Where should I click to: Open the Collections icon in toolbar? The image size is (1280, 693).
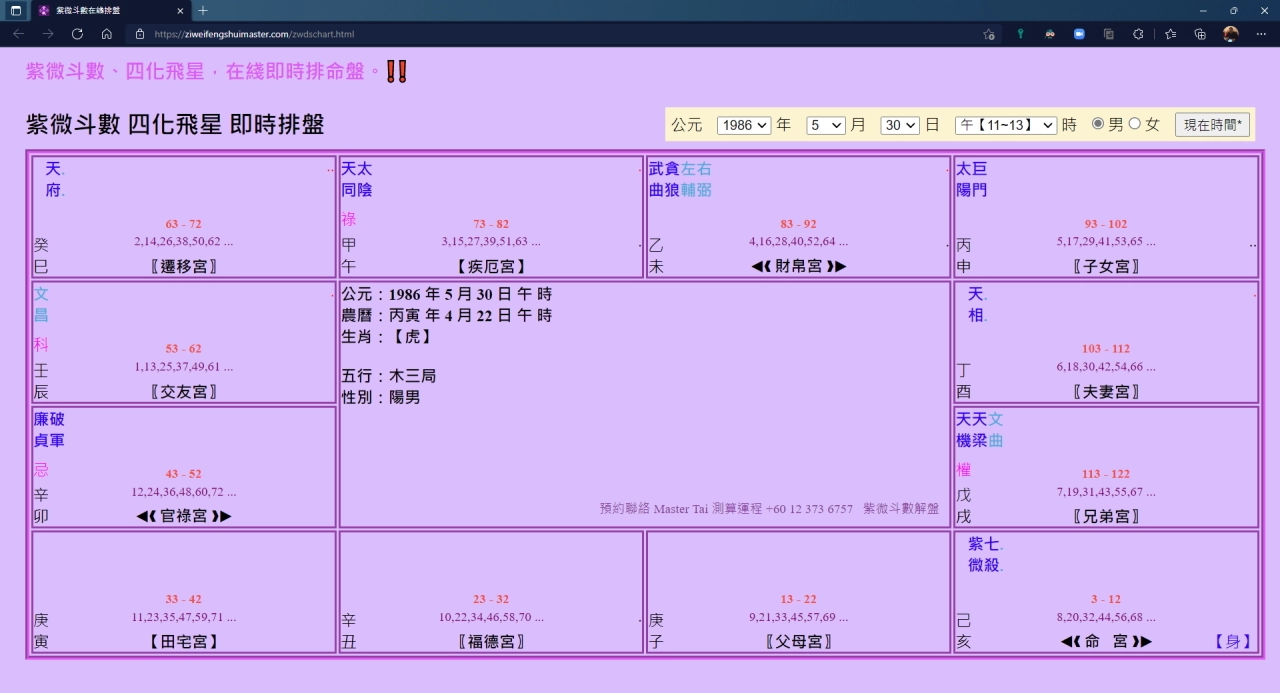tap(1200, 34)
